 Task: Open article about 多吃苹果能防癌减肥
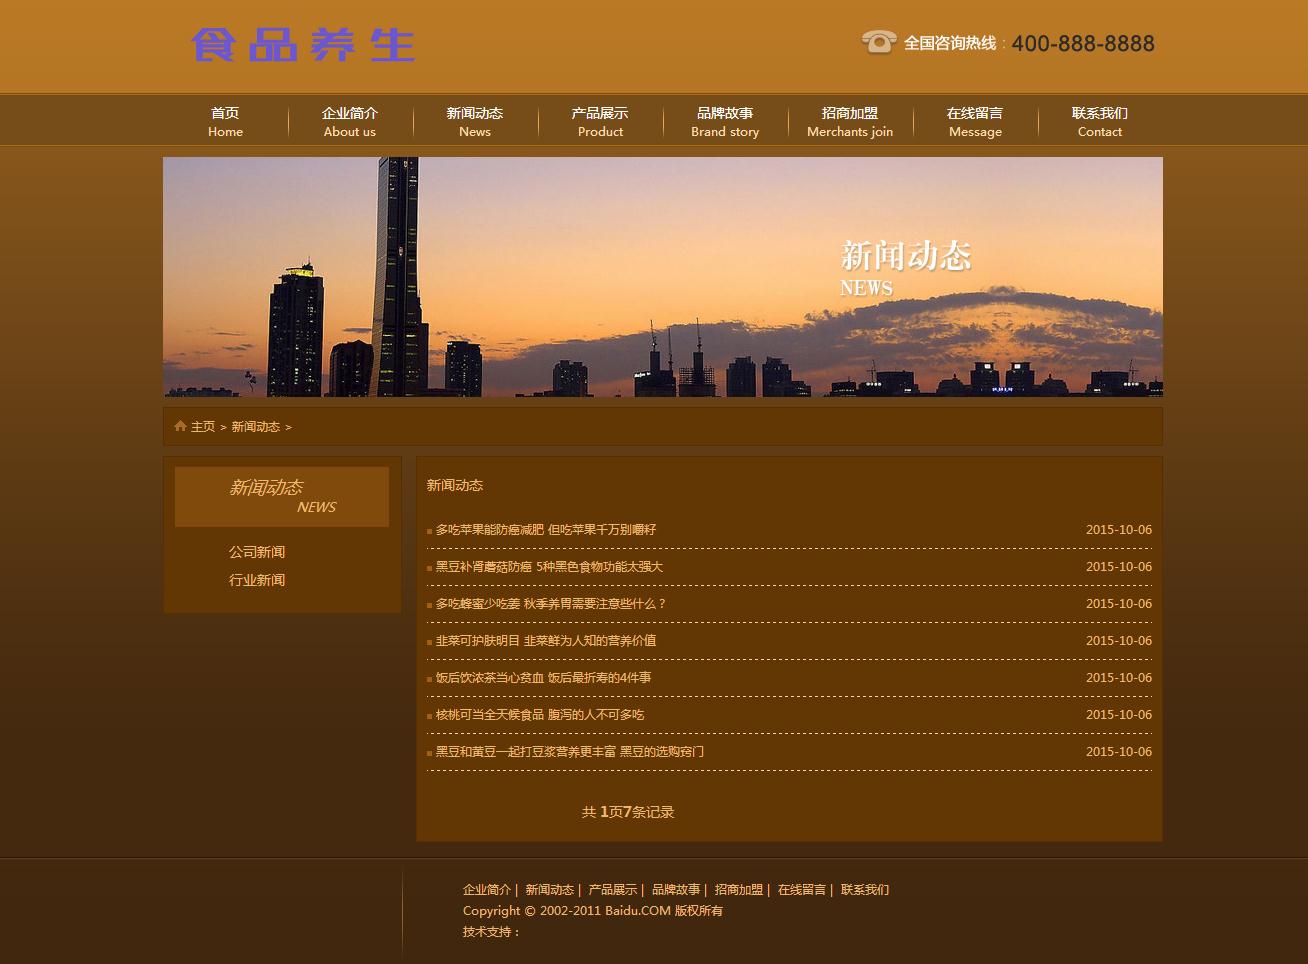point(546,530)
